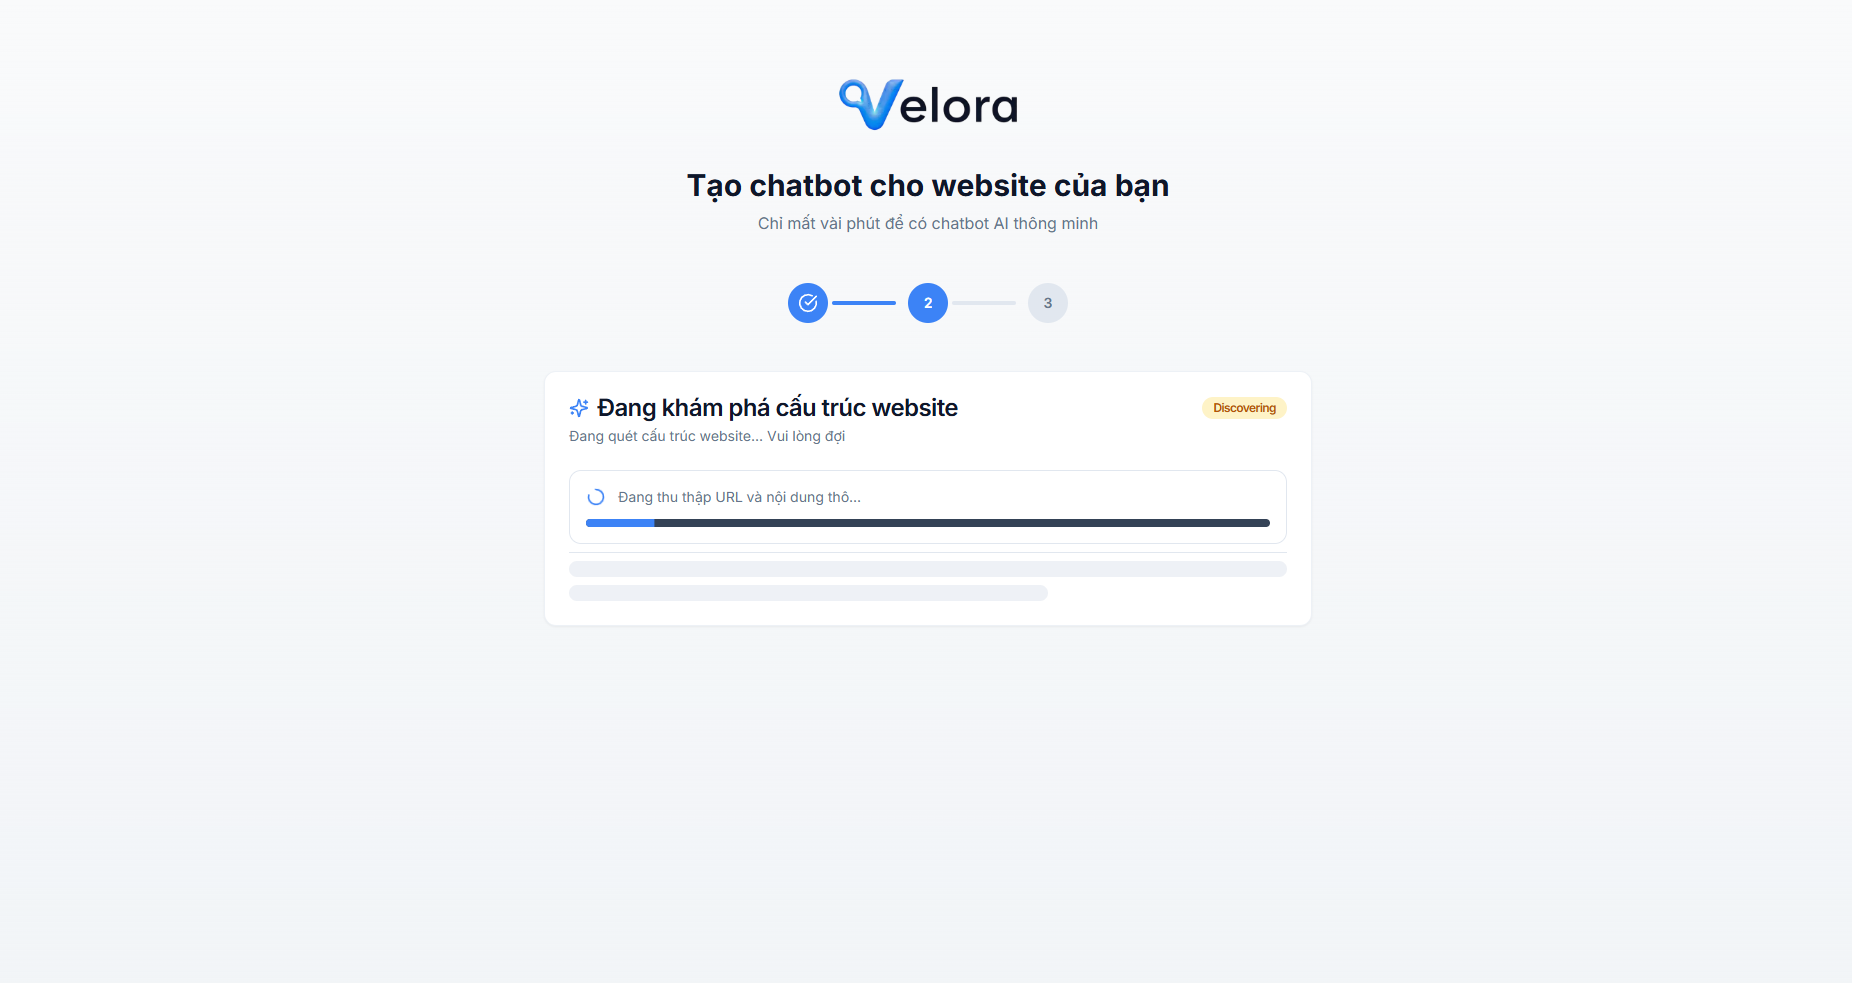Click the "Đang khám phá cấu trúc website" title
The height and width of the screenshot is (983, 1852).
pos(777,408)
